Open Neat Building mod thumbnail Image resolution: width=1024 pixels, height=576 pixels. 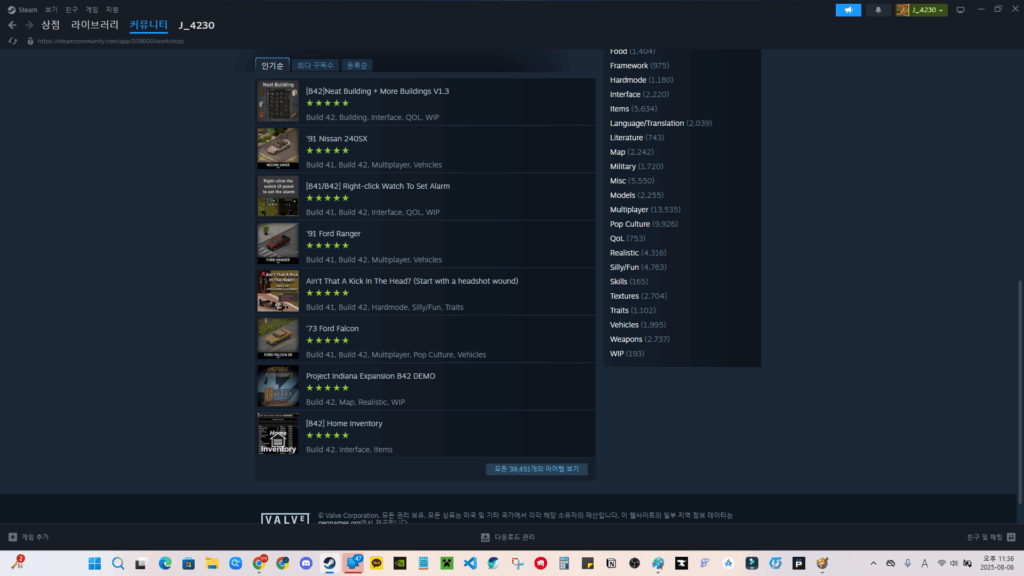(x=278, y=101)
